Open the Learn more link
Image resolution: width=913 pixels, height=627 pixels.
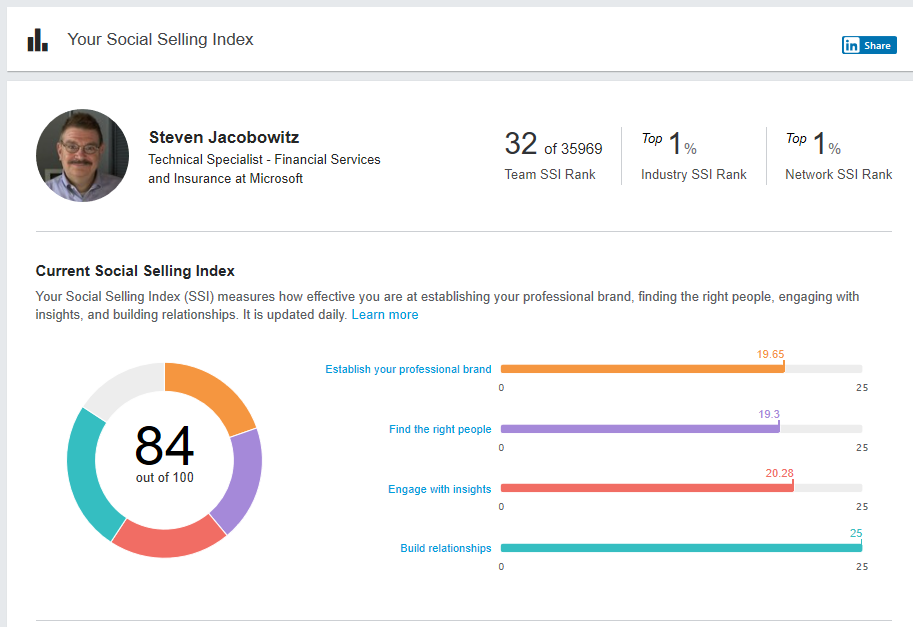pyautogui.click(x=385, y=315)
